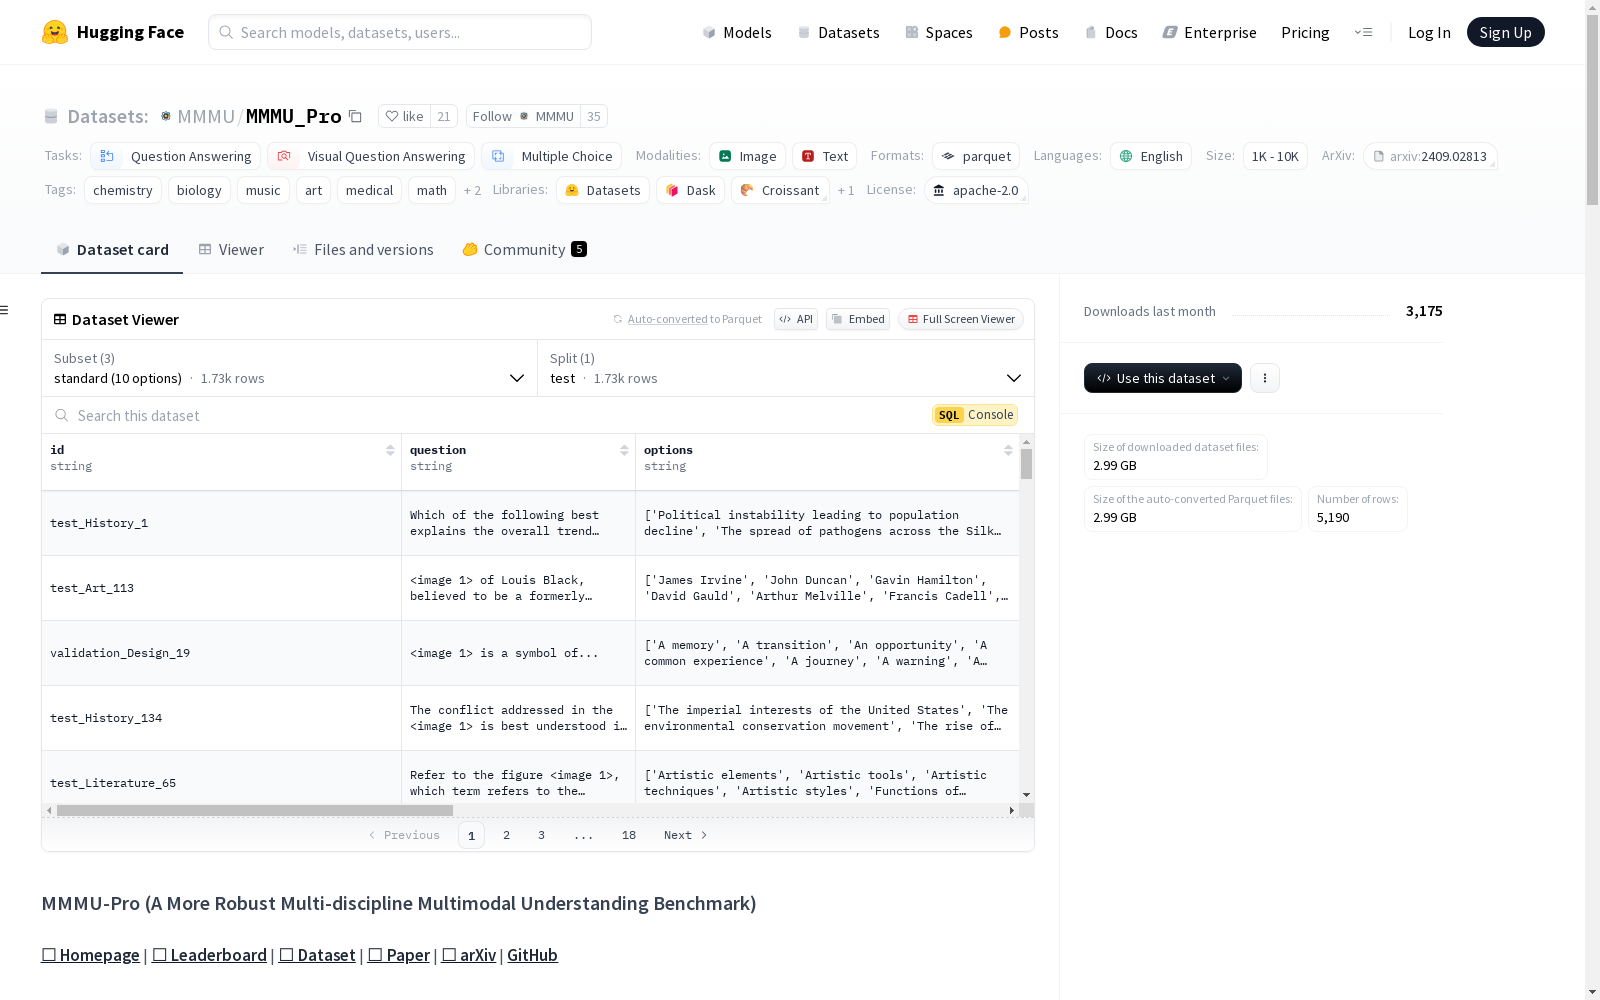Select the Multiple Choice task tag
The image size is (1600, 1000).
coord(551,156)
